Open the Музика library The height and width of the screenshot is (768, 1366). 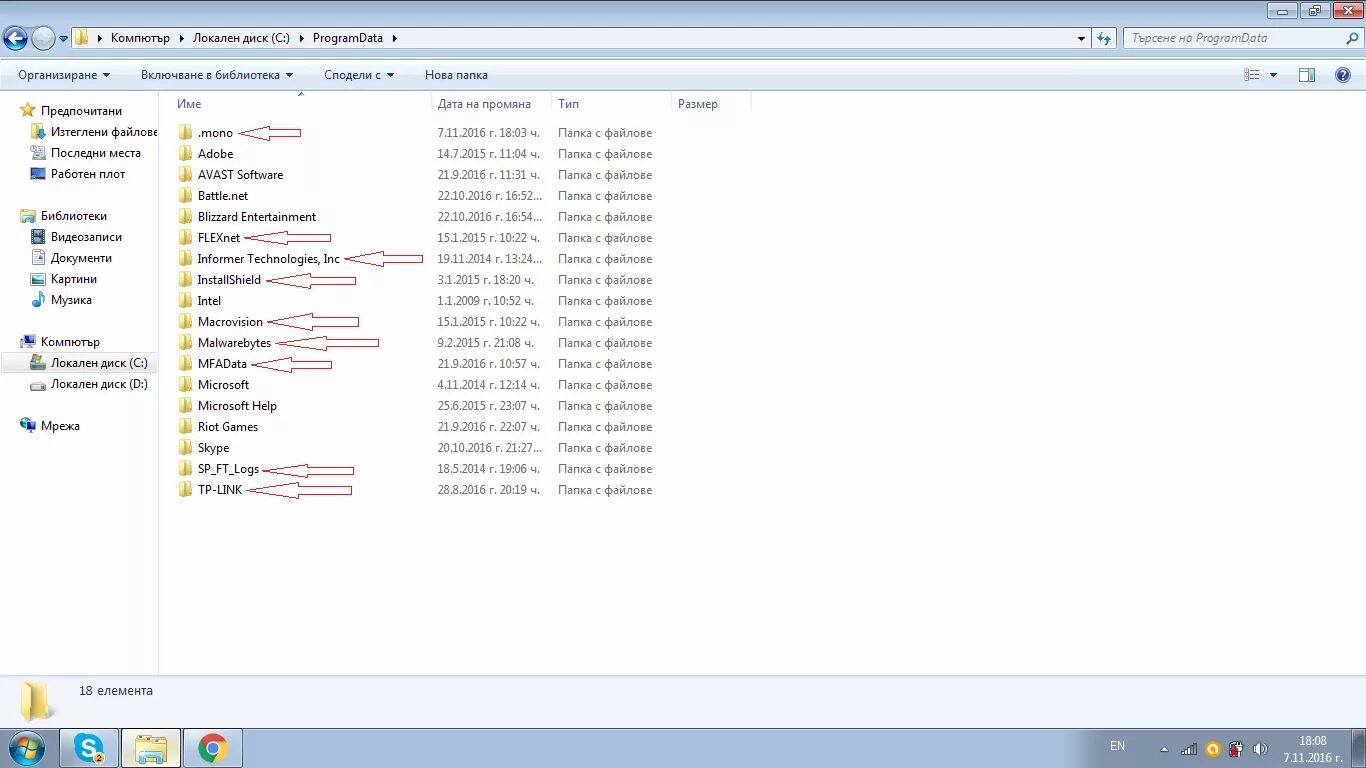click(x=71, y=300)
